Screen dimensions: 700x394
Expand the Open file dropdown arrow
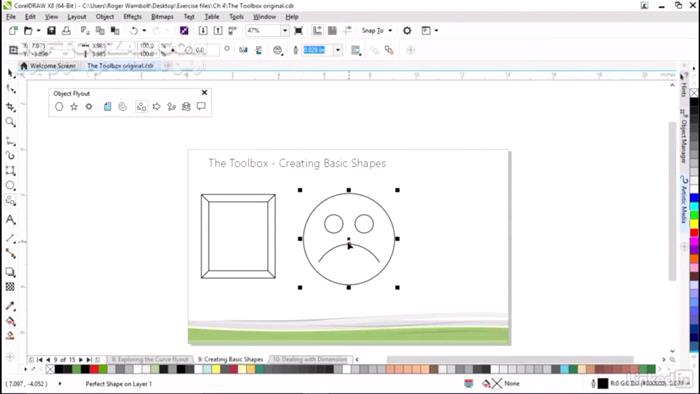(x=38, y=30)
